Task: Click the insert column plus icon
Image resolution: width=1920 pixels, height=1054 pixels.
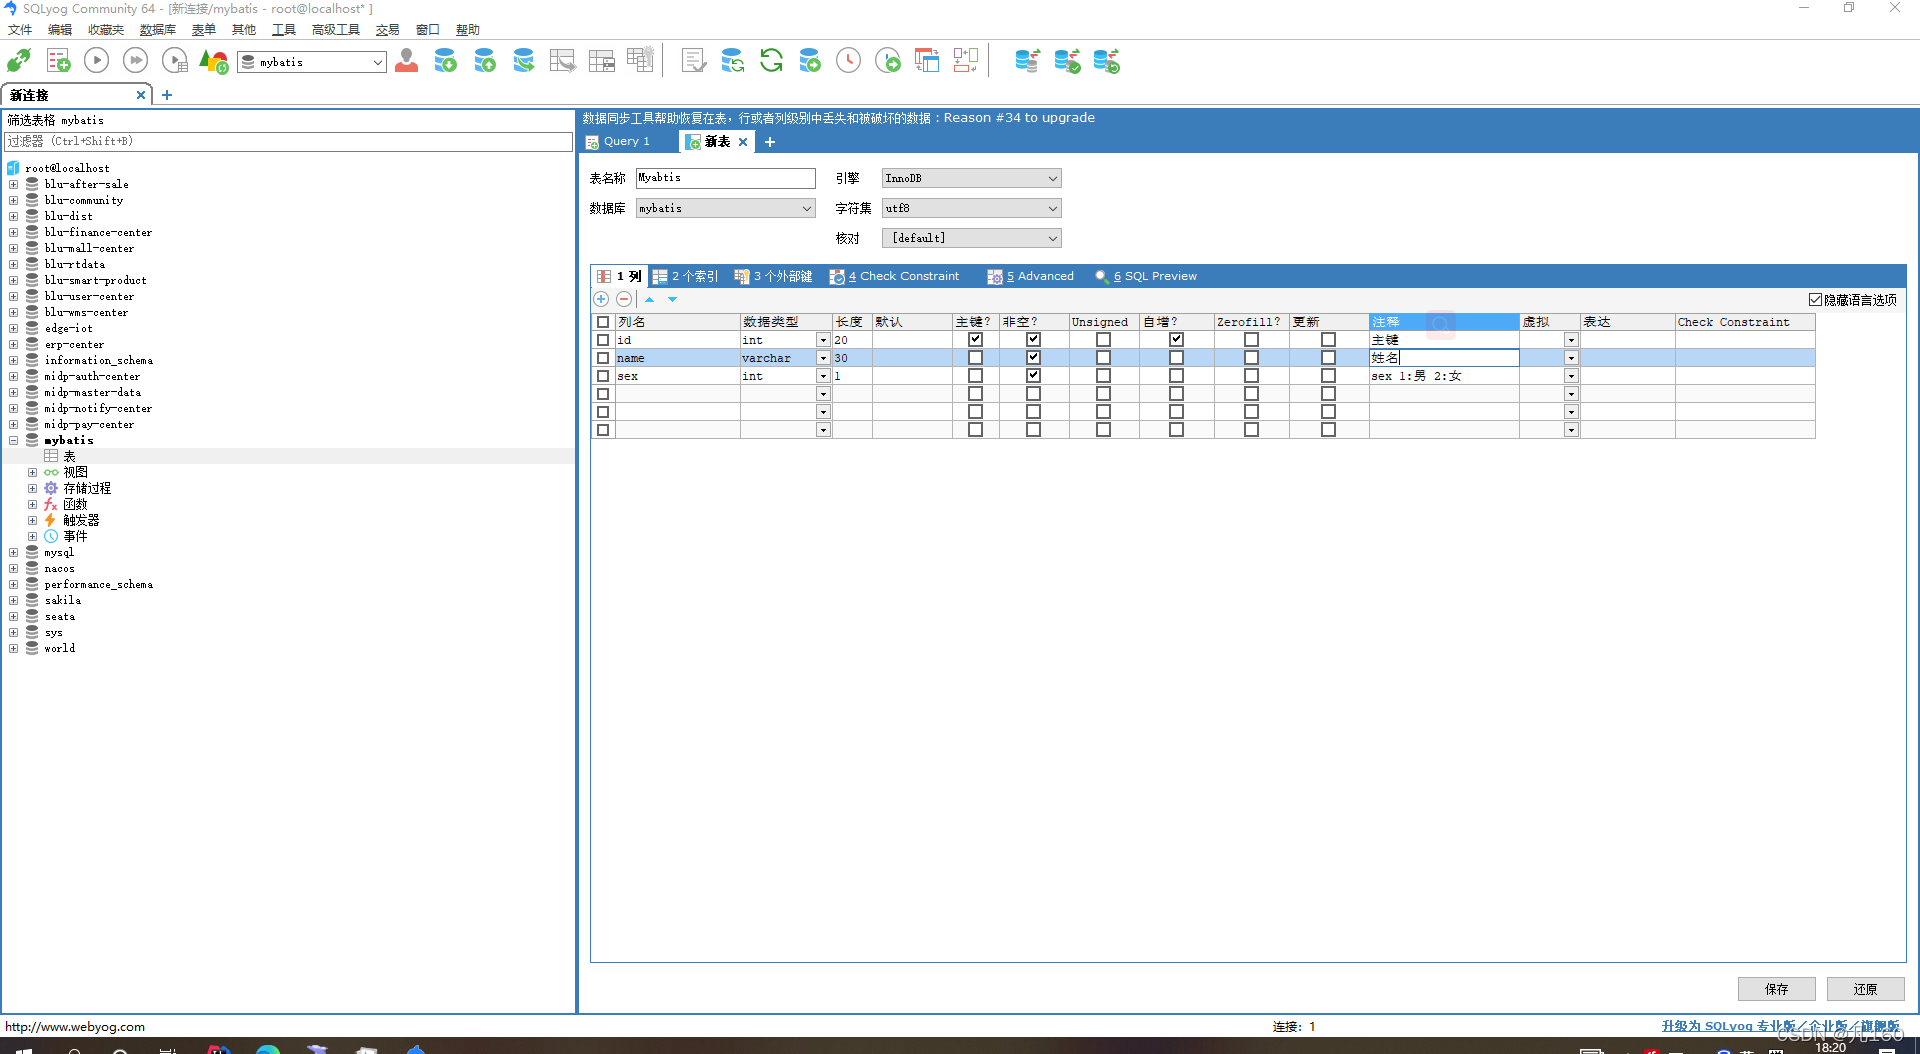Action: pyautogui.click(x=601, y=299)
